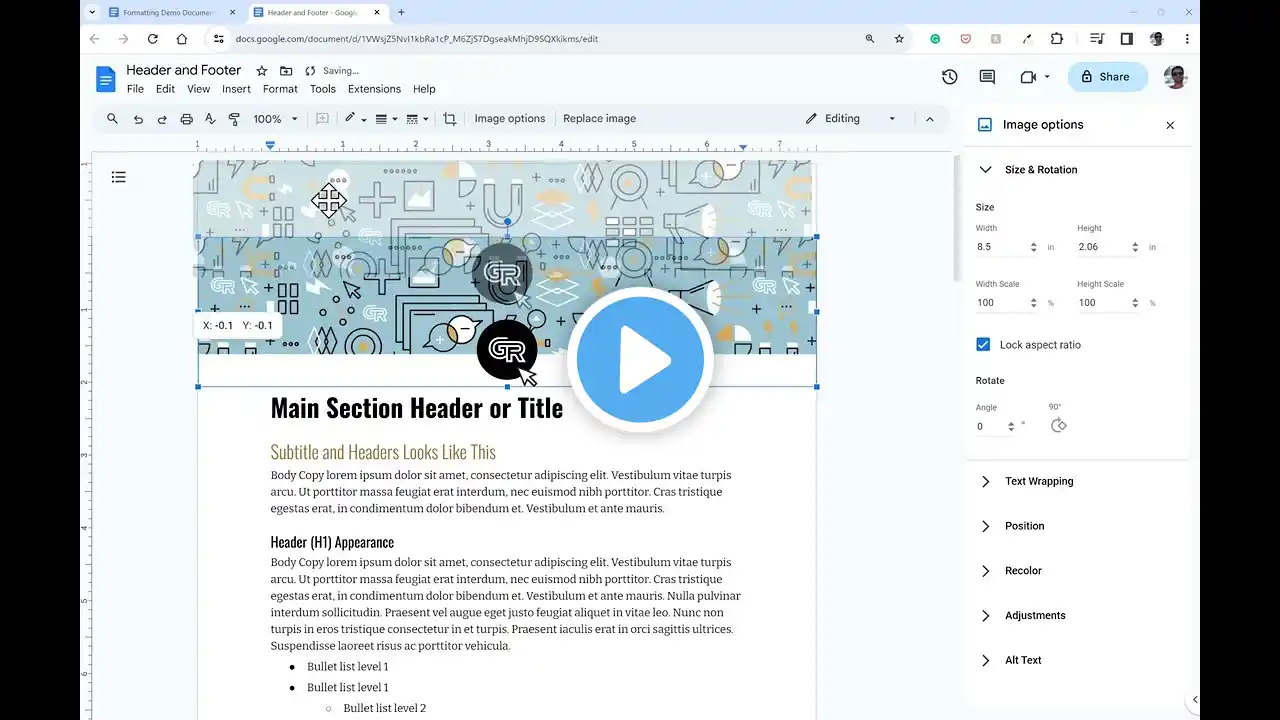Go to Chrome home page
The height and width of the screenshot is (720, 1280).
click(x=182, y=39)
